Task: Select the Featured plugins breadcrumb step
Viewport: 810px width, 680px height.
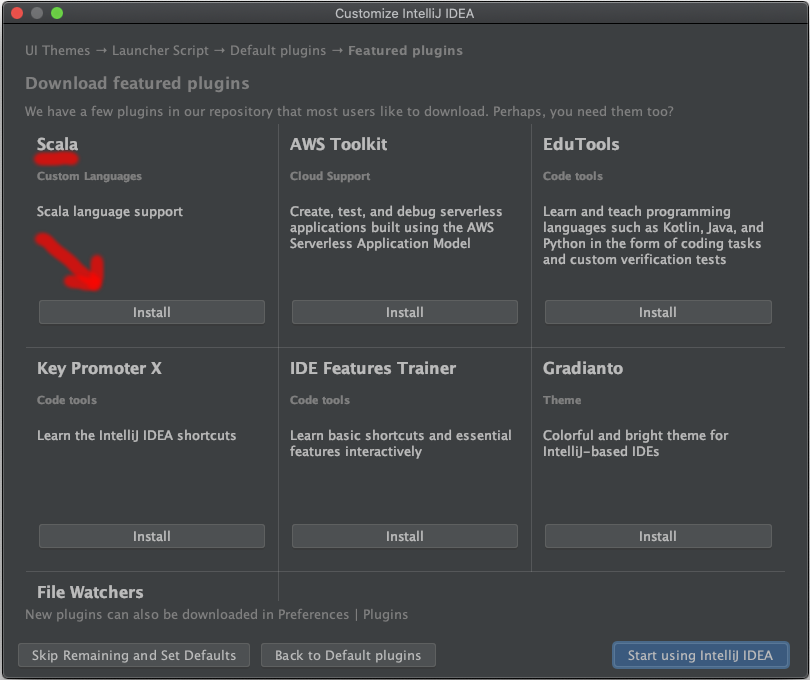Action: 405,50
